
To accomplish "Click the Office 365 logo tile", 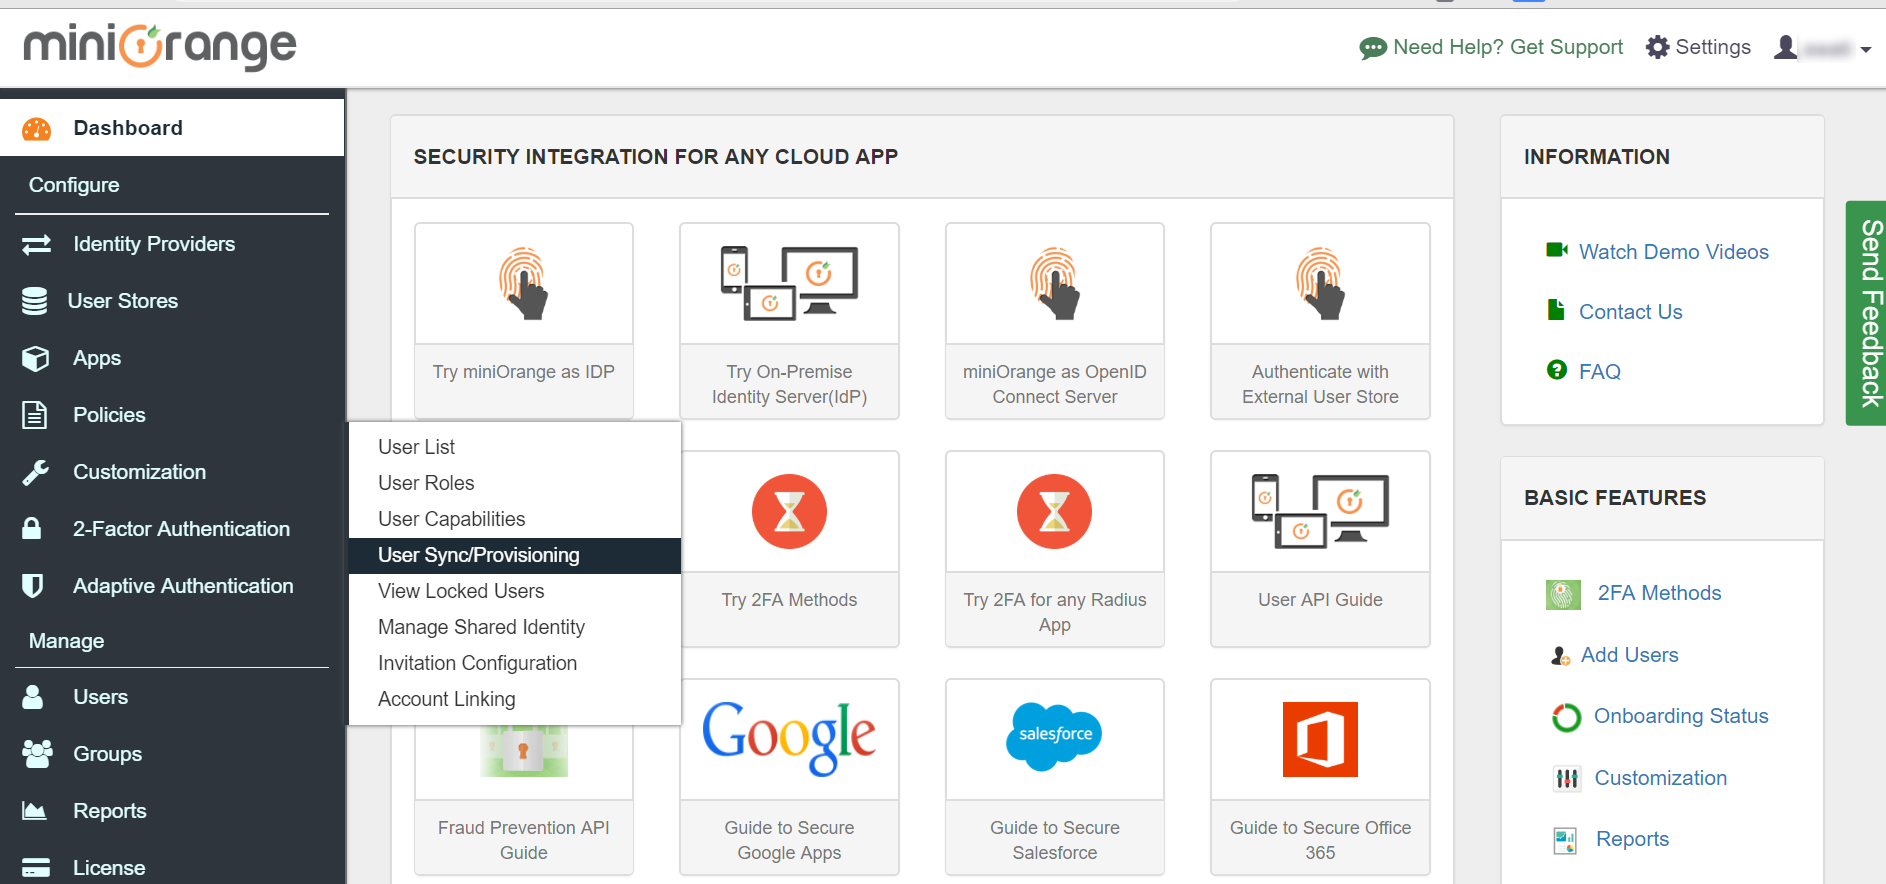I will (1319, 739).
